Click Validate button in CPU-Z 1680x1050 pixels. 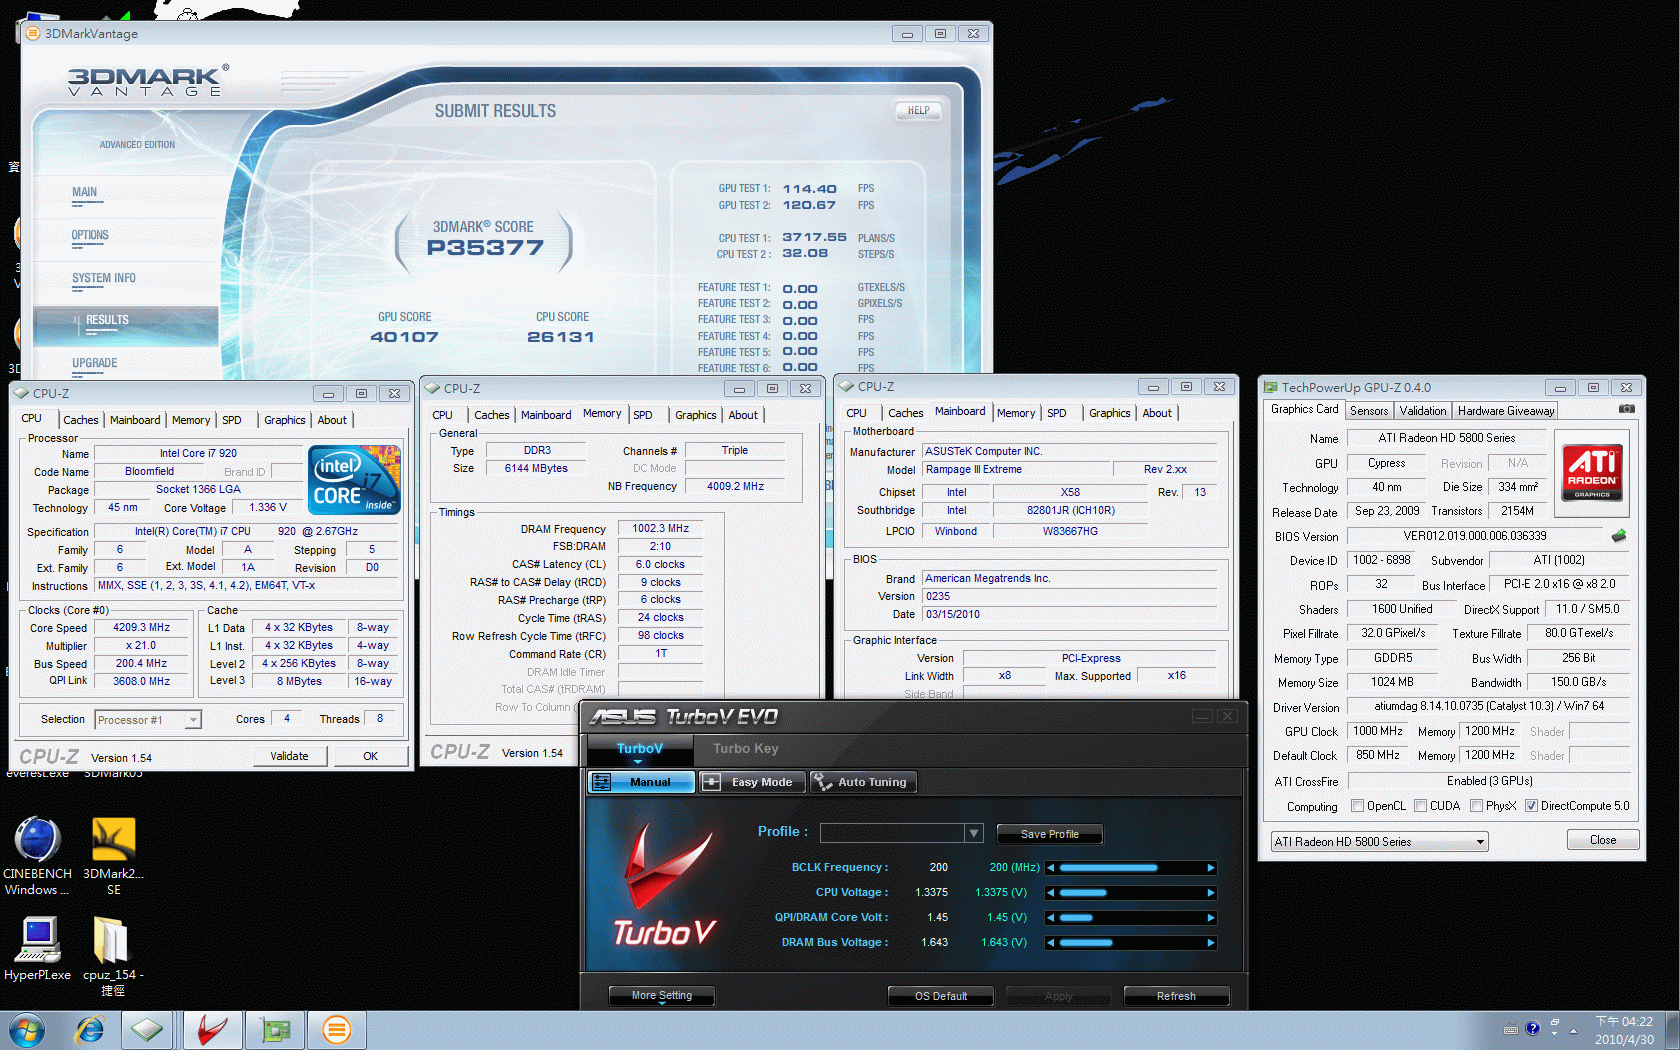click(x=289, y=756)
